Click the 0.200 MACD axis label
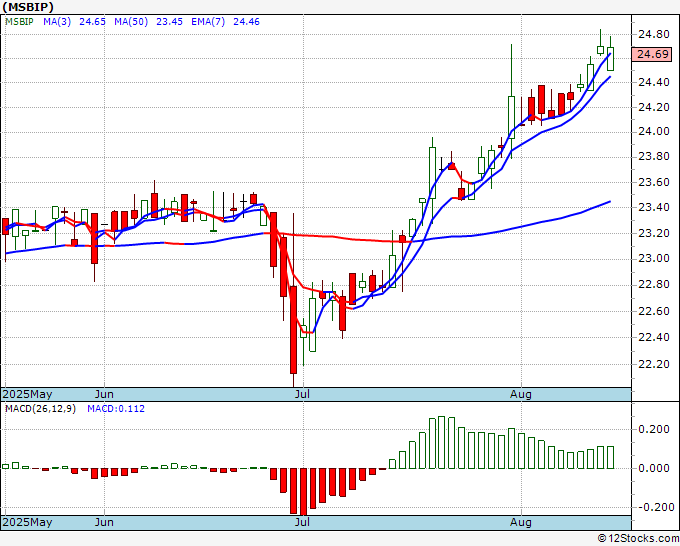The width and height of the screenshot is (680, 546). click(654, 429)
